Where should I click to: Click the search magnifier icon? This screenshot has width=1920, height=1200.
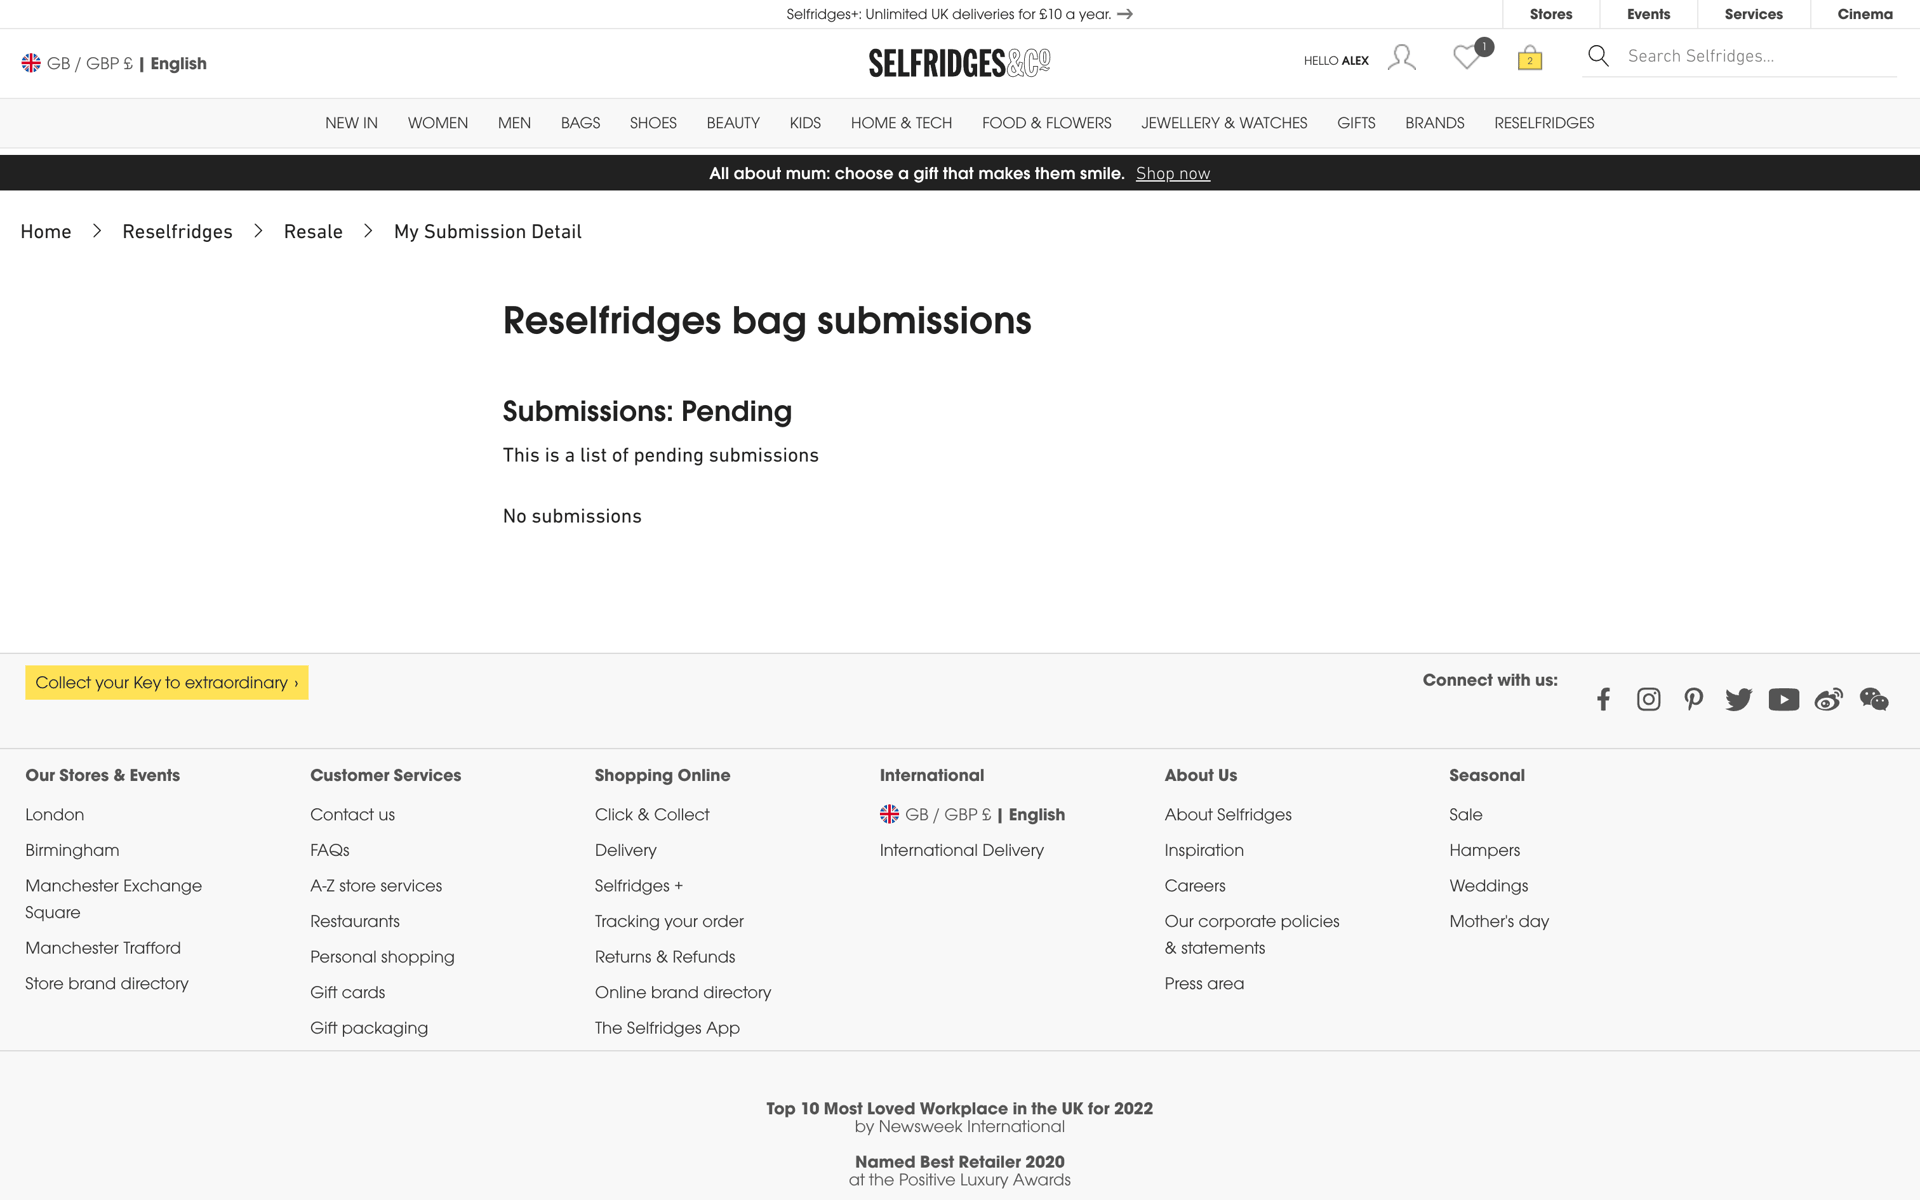[x=1598, y=56]
